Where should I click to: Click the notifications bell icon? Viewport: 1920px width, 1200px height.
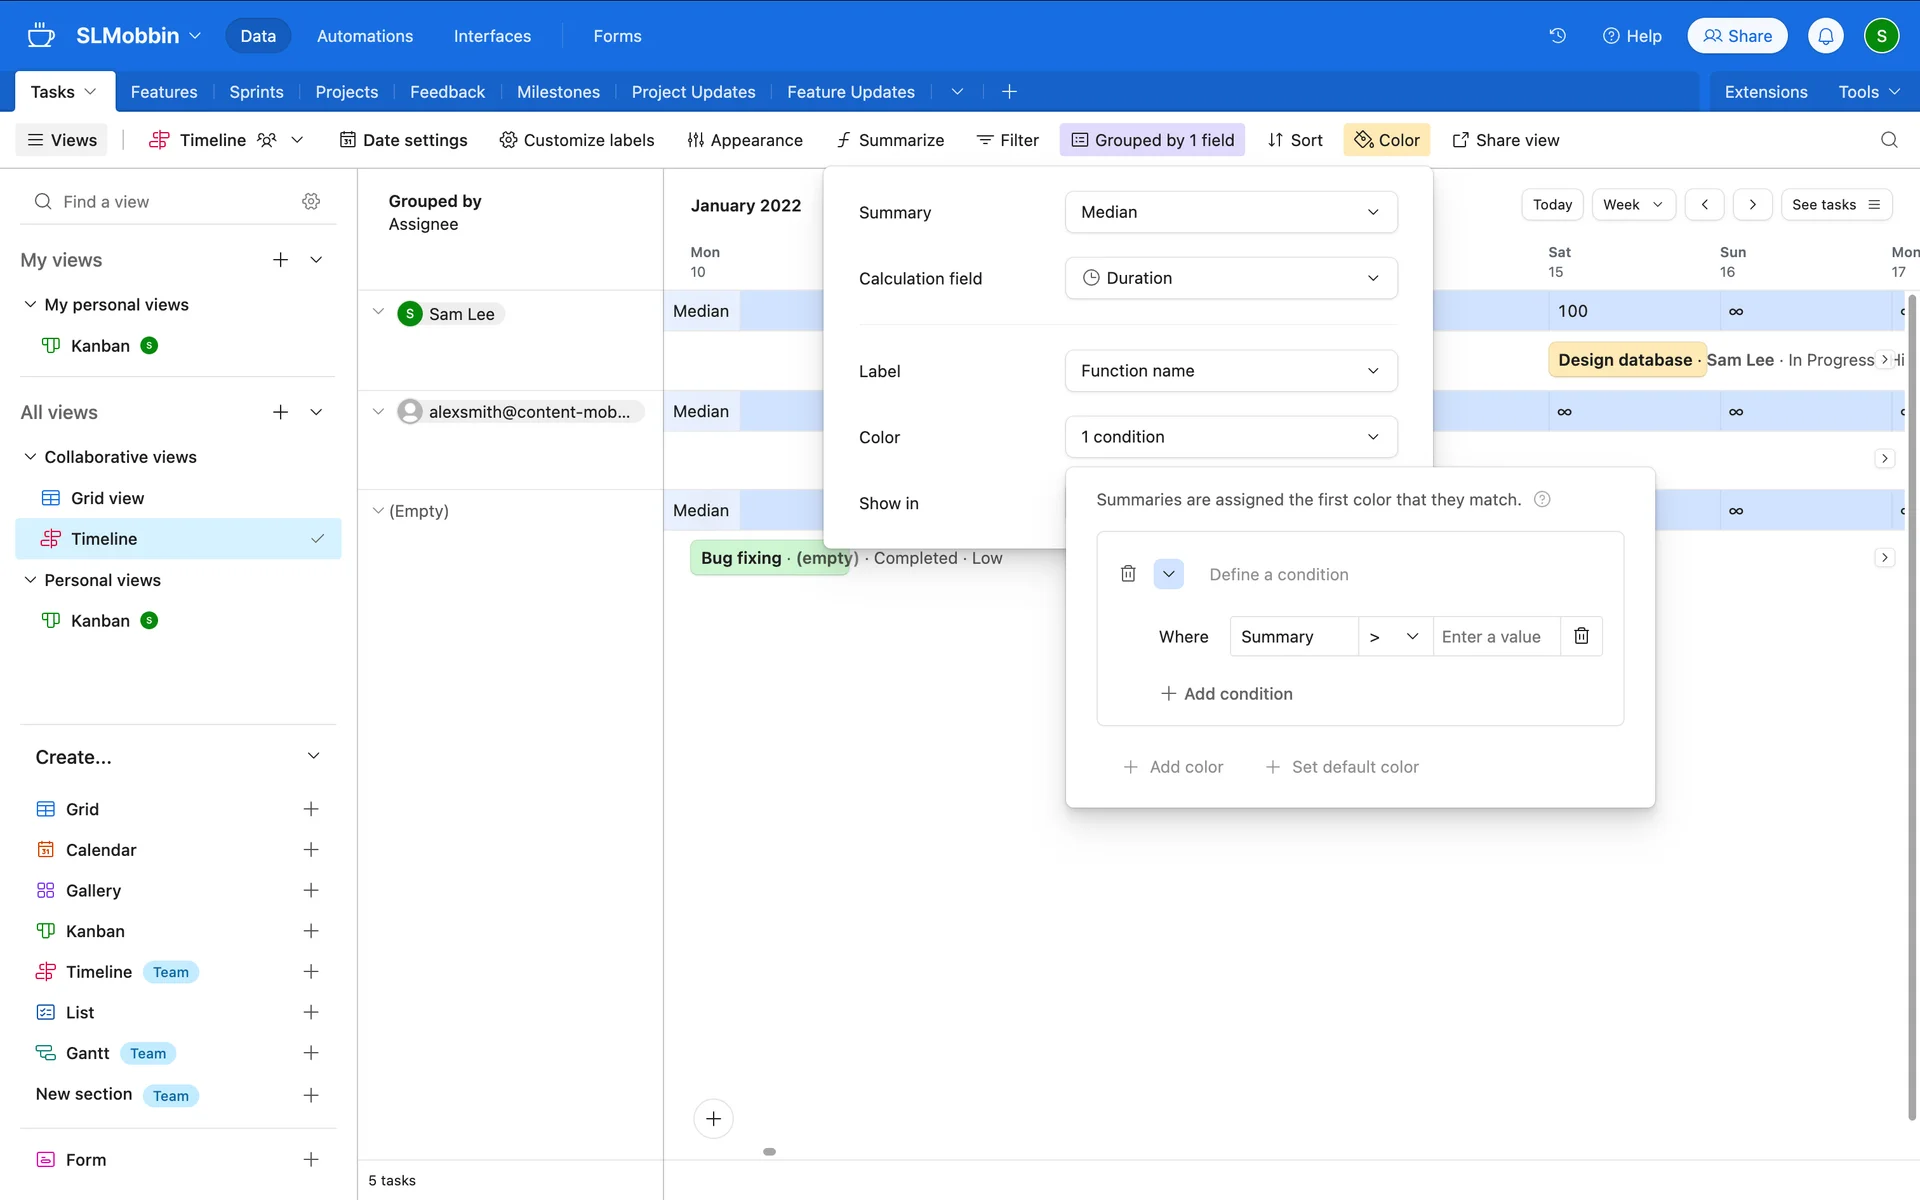[x=1825, y=36]
